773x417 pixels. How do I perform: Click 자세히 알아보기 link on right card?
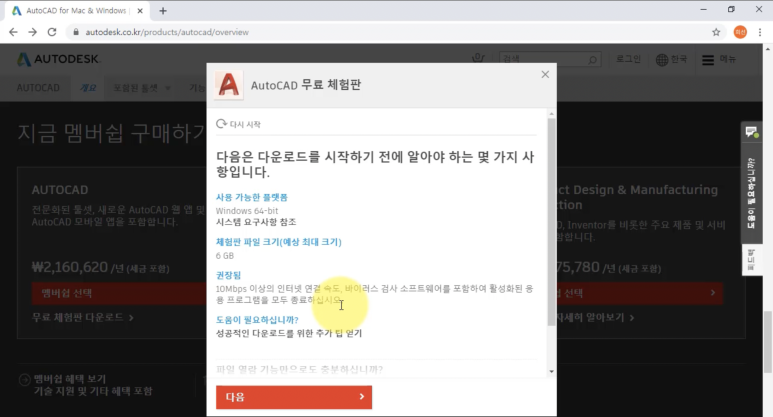pyautogui.click(x=596, y=317)
